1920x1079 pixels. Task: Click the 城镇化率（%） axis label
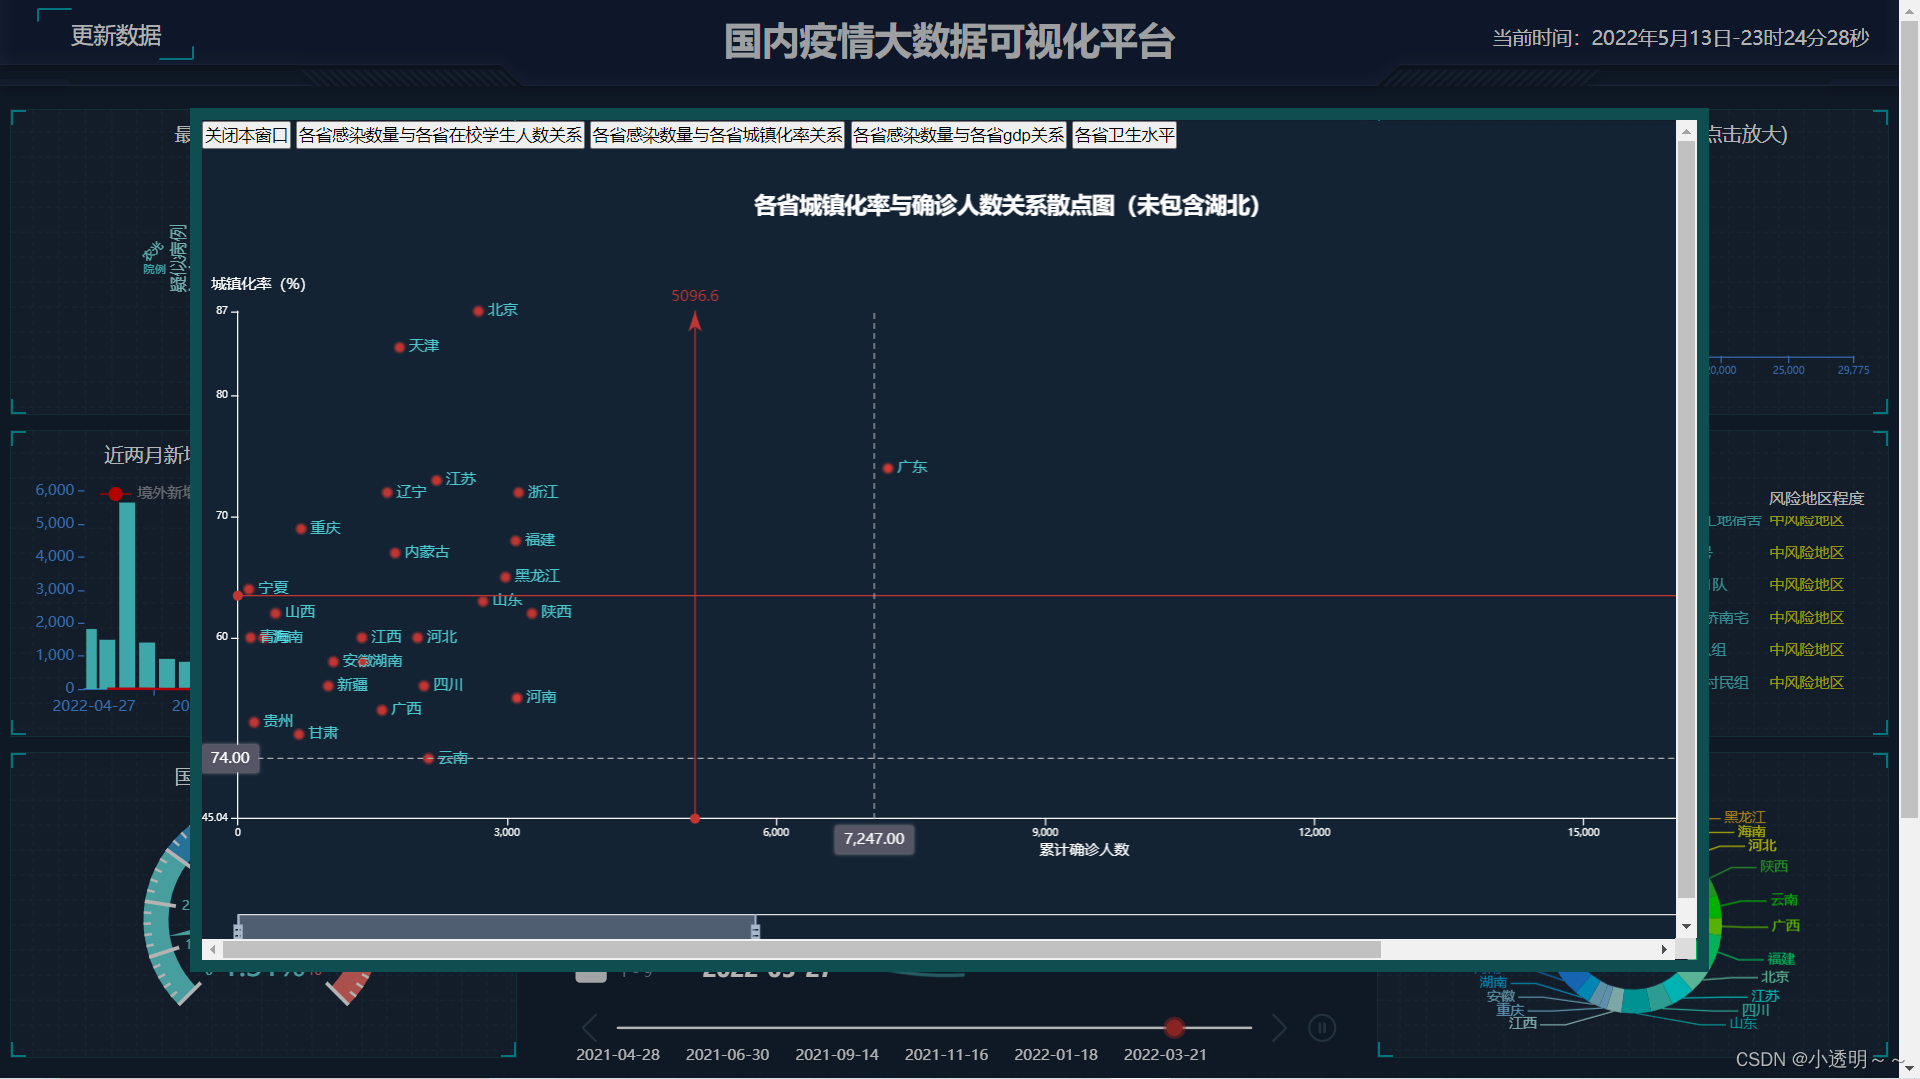coord(258,284)
